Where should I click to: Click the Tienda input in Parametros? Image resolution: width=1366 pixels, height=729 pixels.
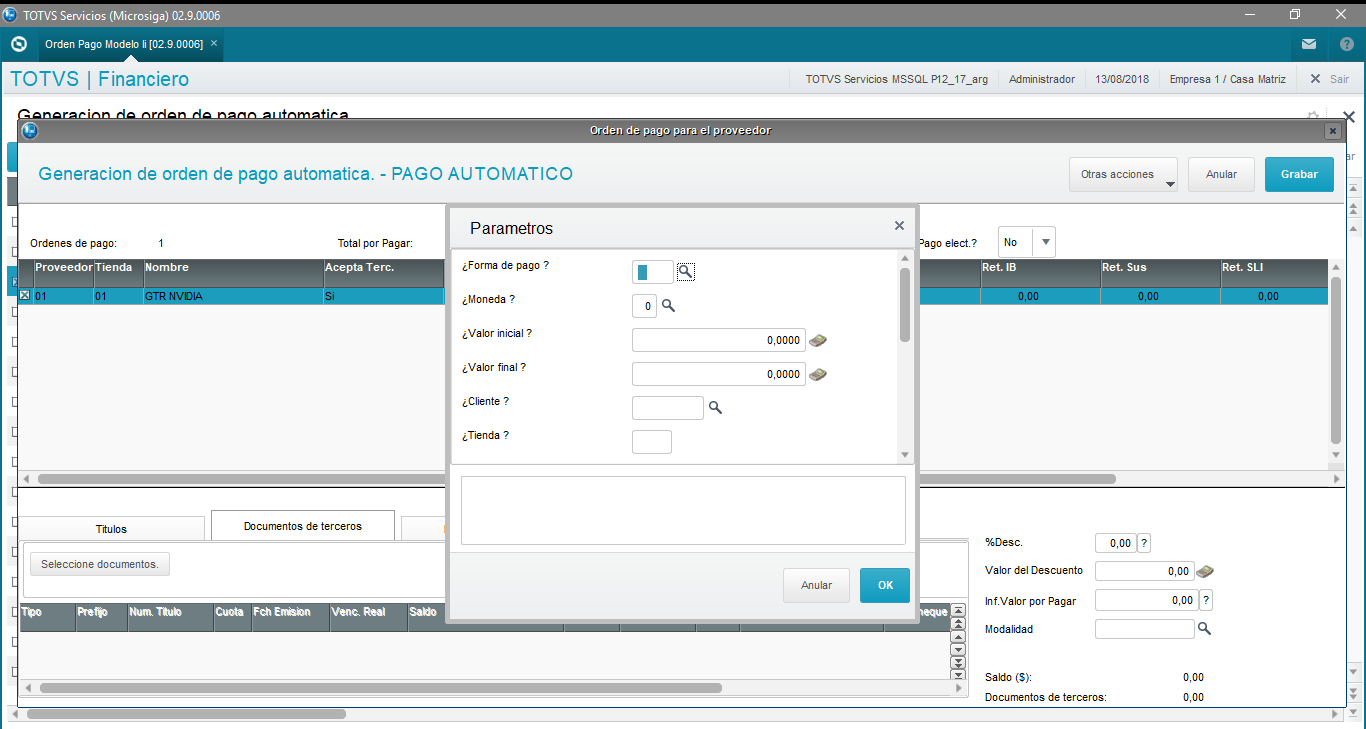click(652, 442)
